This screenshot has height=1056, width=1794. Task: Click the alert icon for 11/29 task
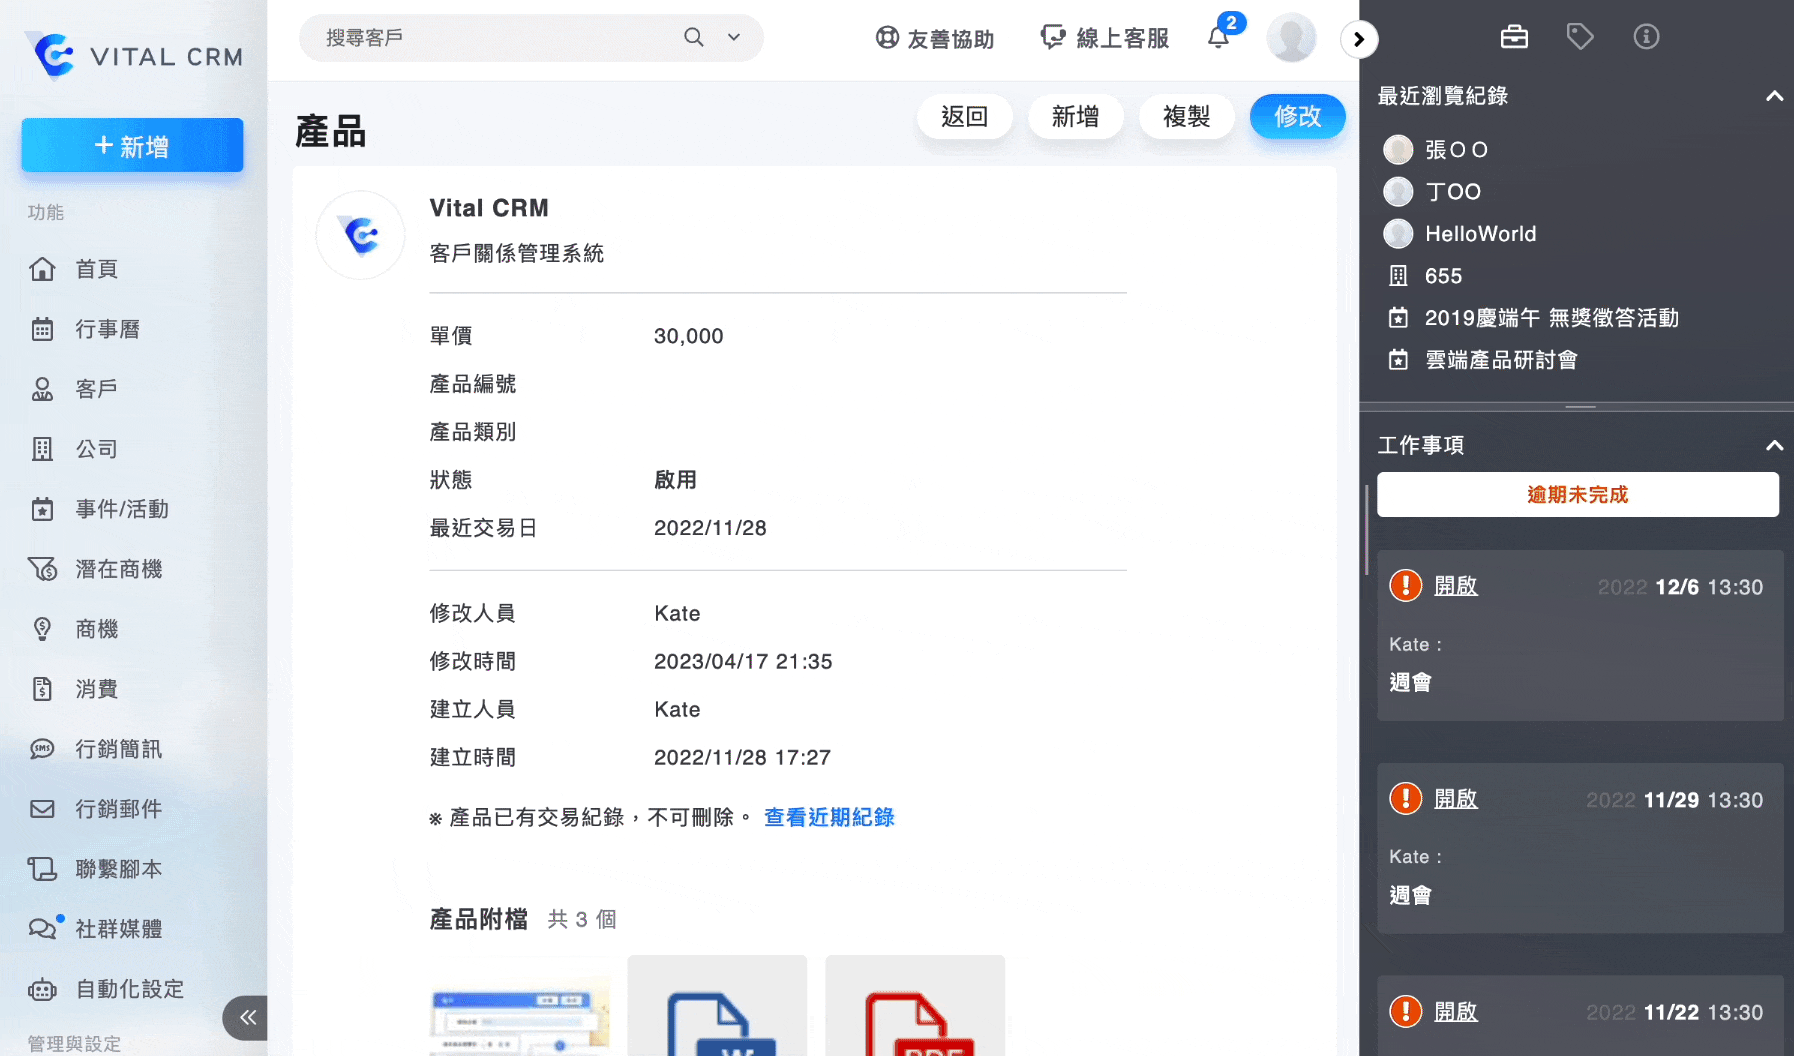click(1406, 798)
